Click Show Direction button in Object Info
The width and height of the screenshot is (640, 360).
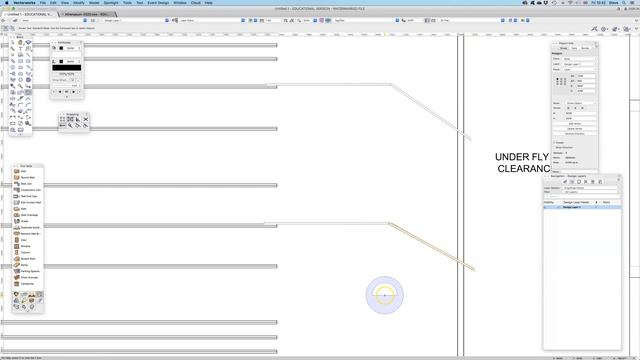pyautogui.click(x=564, y=147)
